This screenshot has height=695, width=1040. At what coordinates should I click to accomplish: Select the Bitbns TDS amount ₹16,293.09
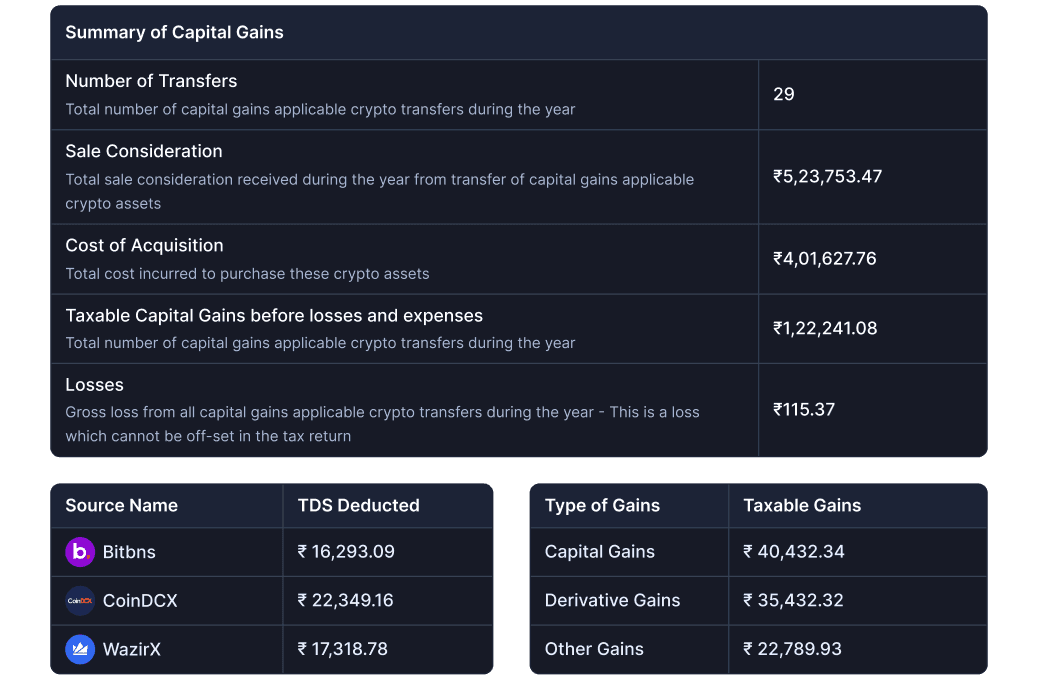346,552
